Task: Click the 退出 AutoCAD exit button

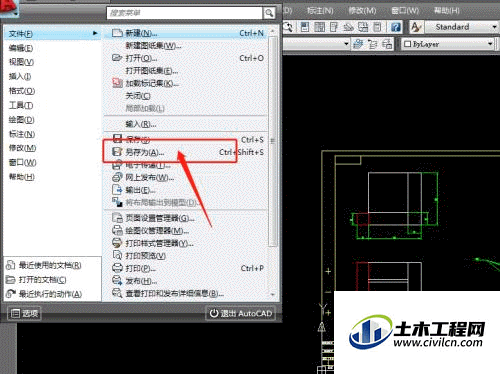Action: 241,313
